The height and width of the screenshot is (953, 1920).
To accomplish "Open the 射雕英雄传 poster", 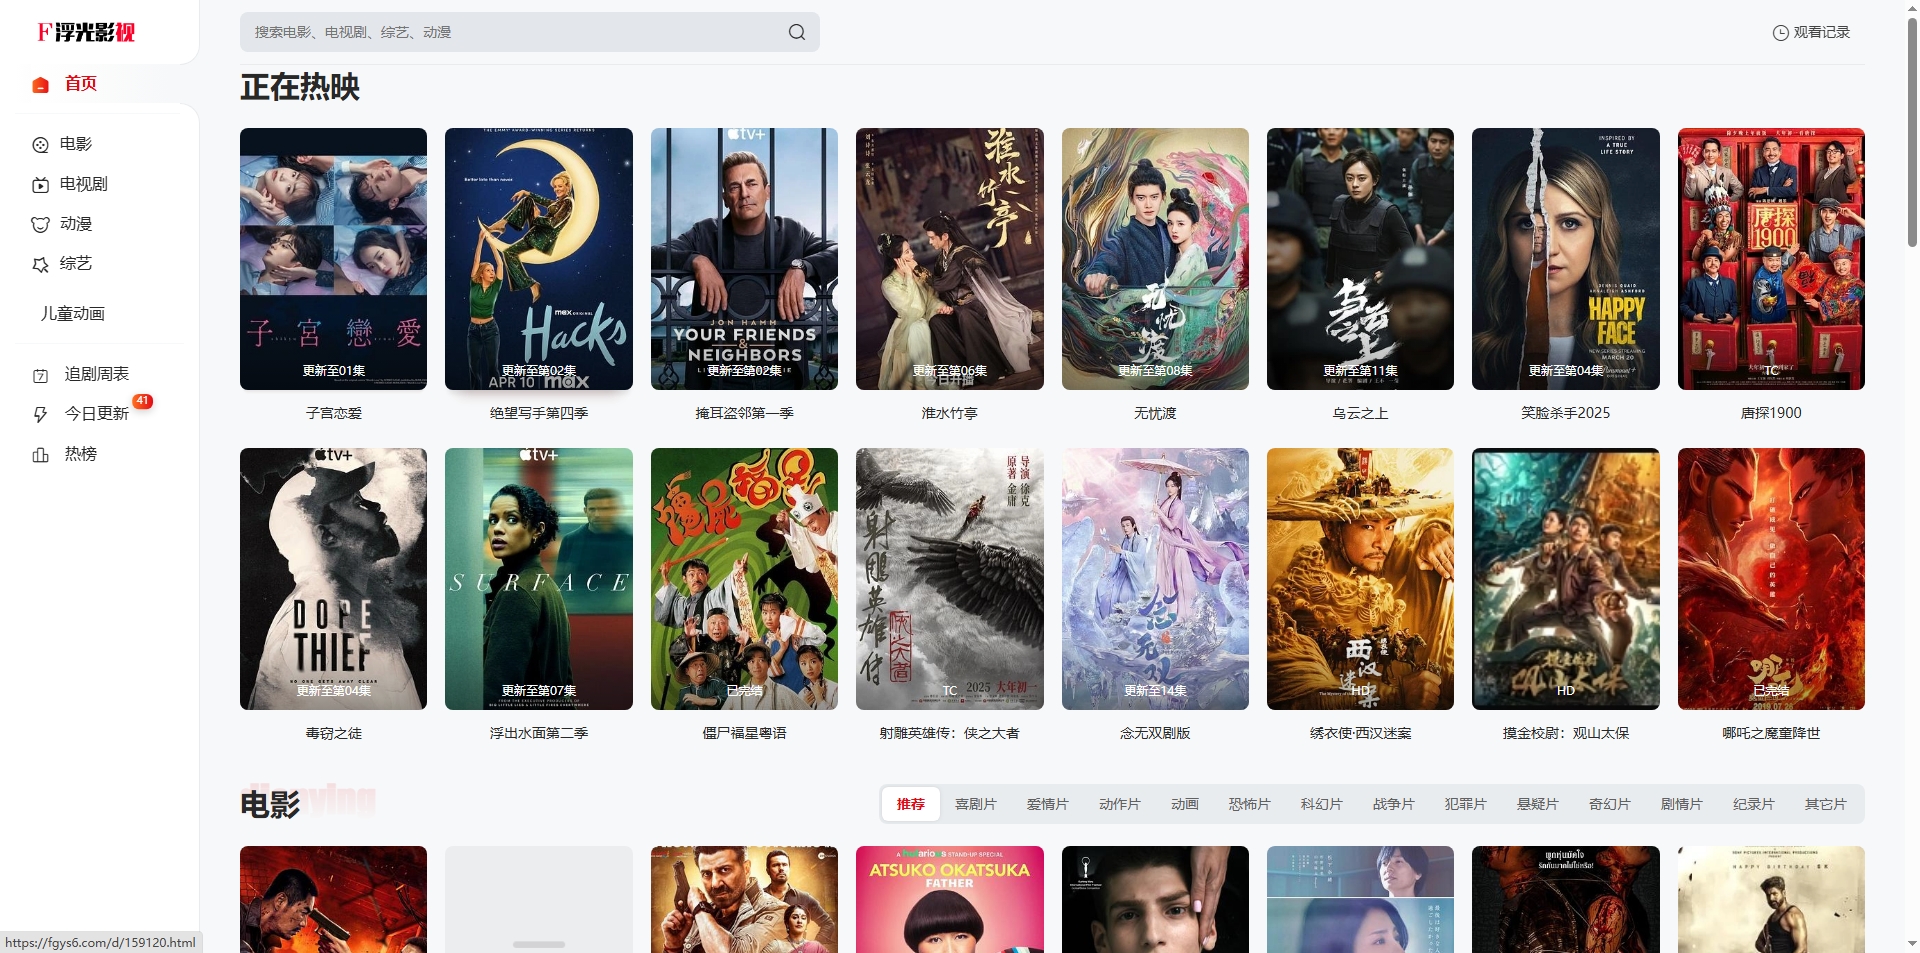I will (x=950, y=579).
